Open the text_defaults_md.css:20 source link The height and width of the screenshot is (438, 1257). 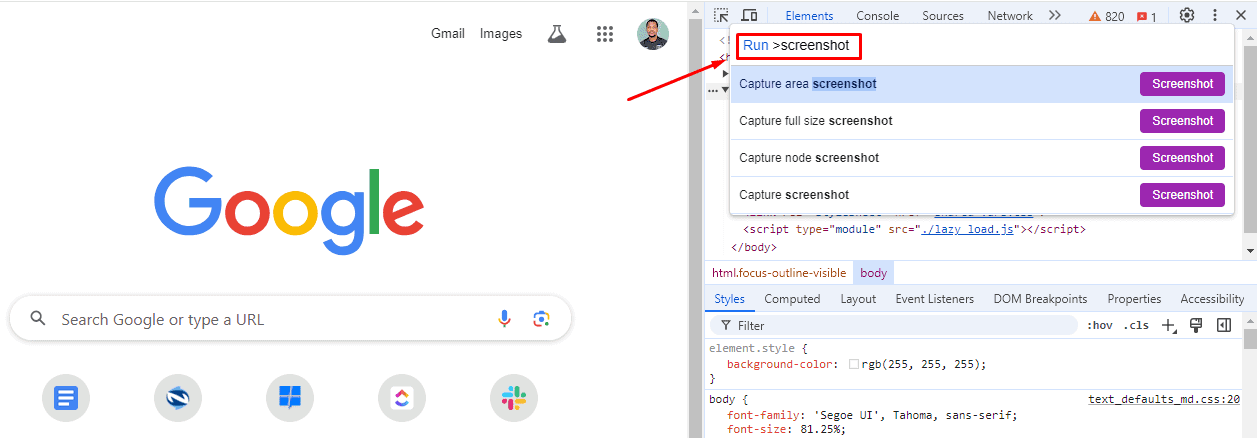[1164, 399]
